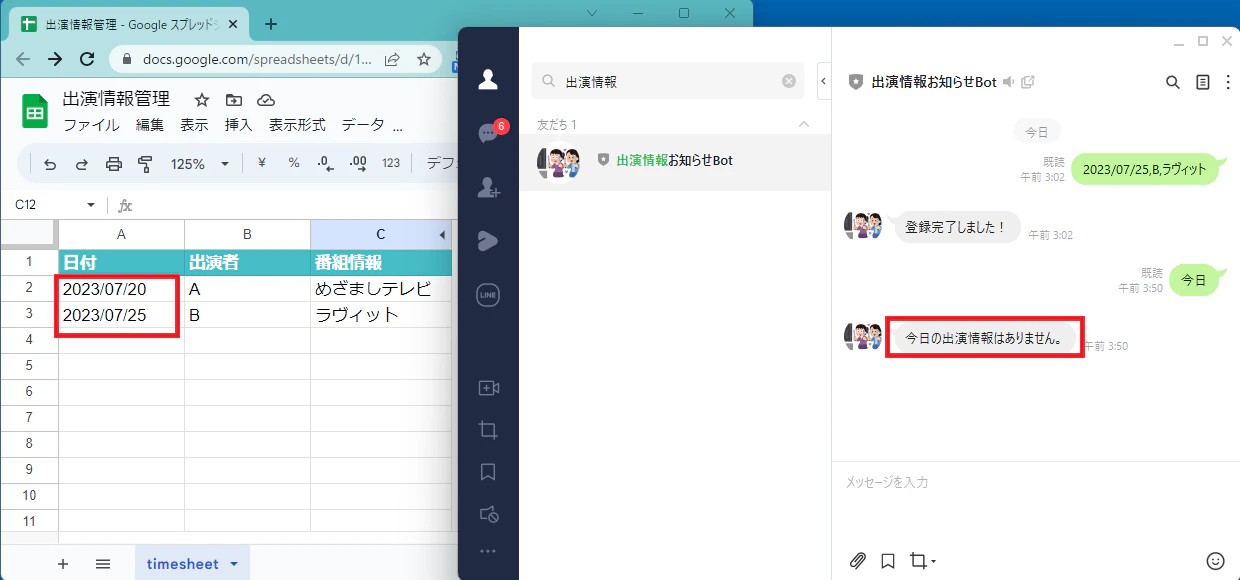The width and height of the screenshot is (1240, 580).
Task: Clear the LINE search field text
Action: coord(789,82)
